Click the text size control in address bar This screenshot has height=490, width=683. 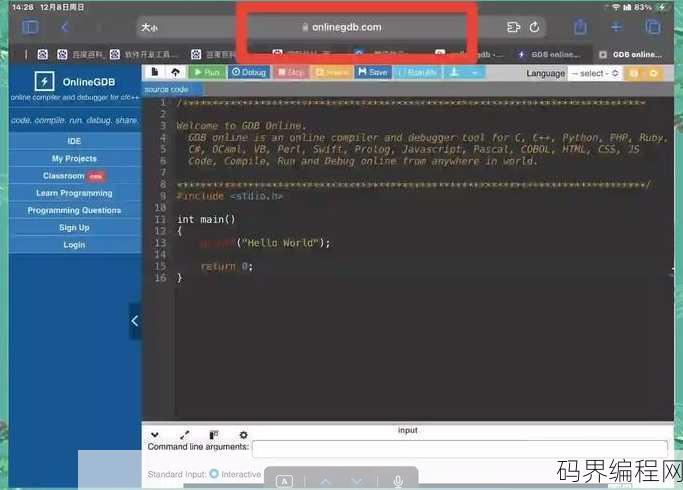149,27
